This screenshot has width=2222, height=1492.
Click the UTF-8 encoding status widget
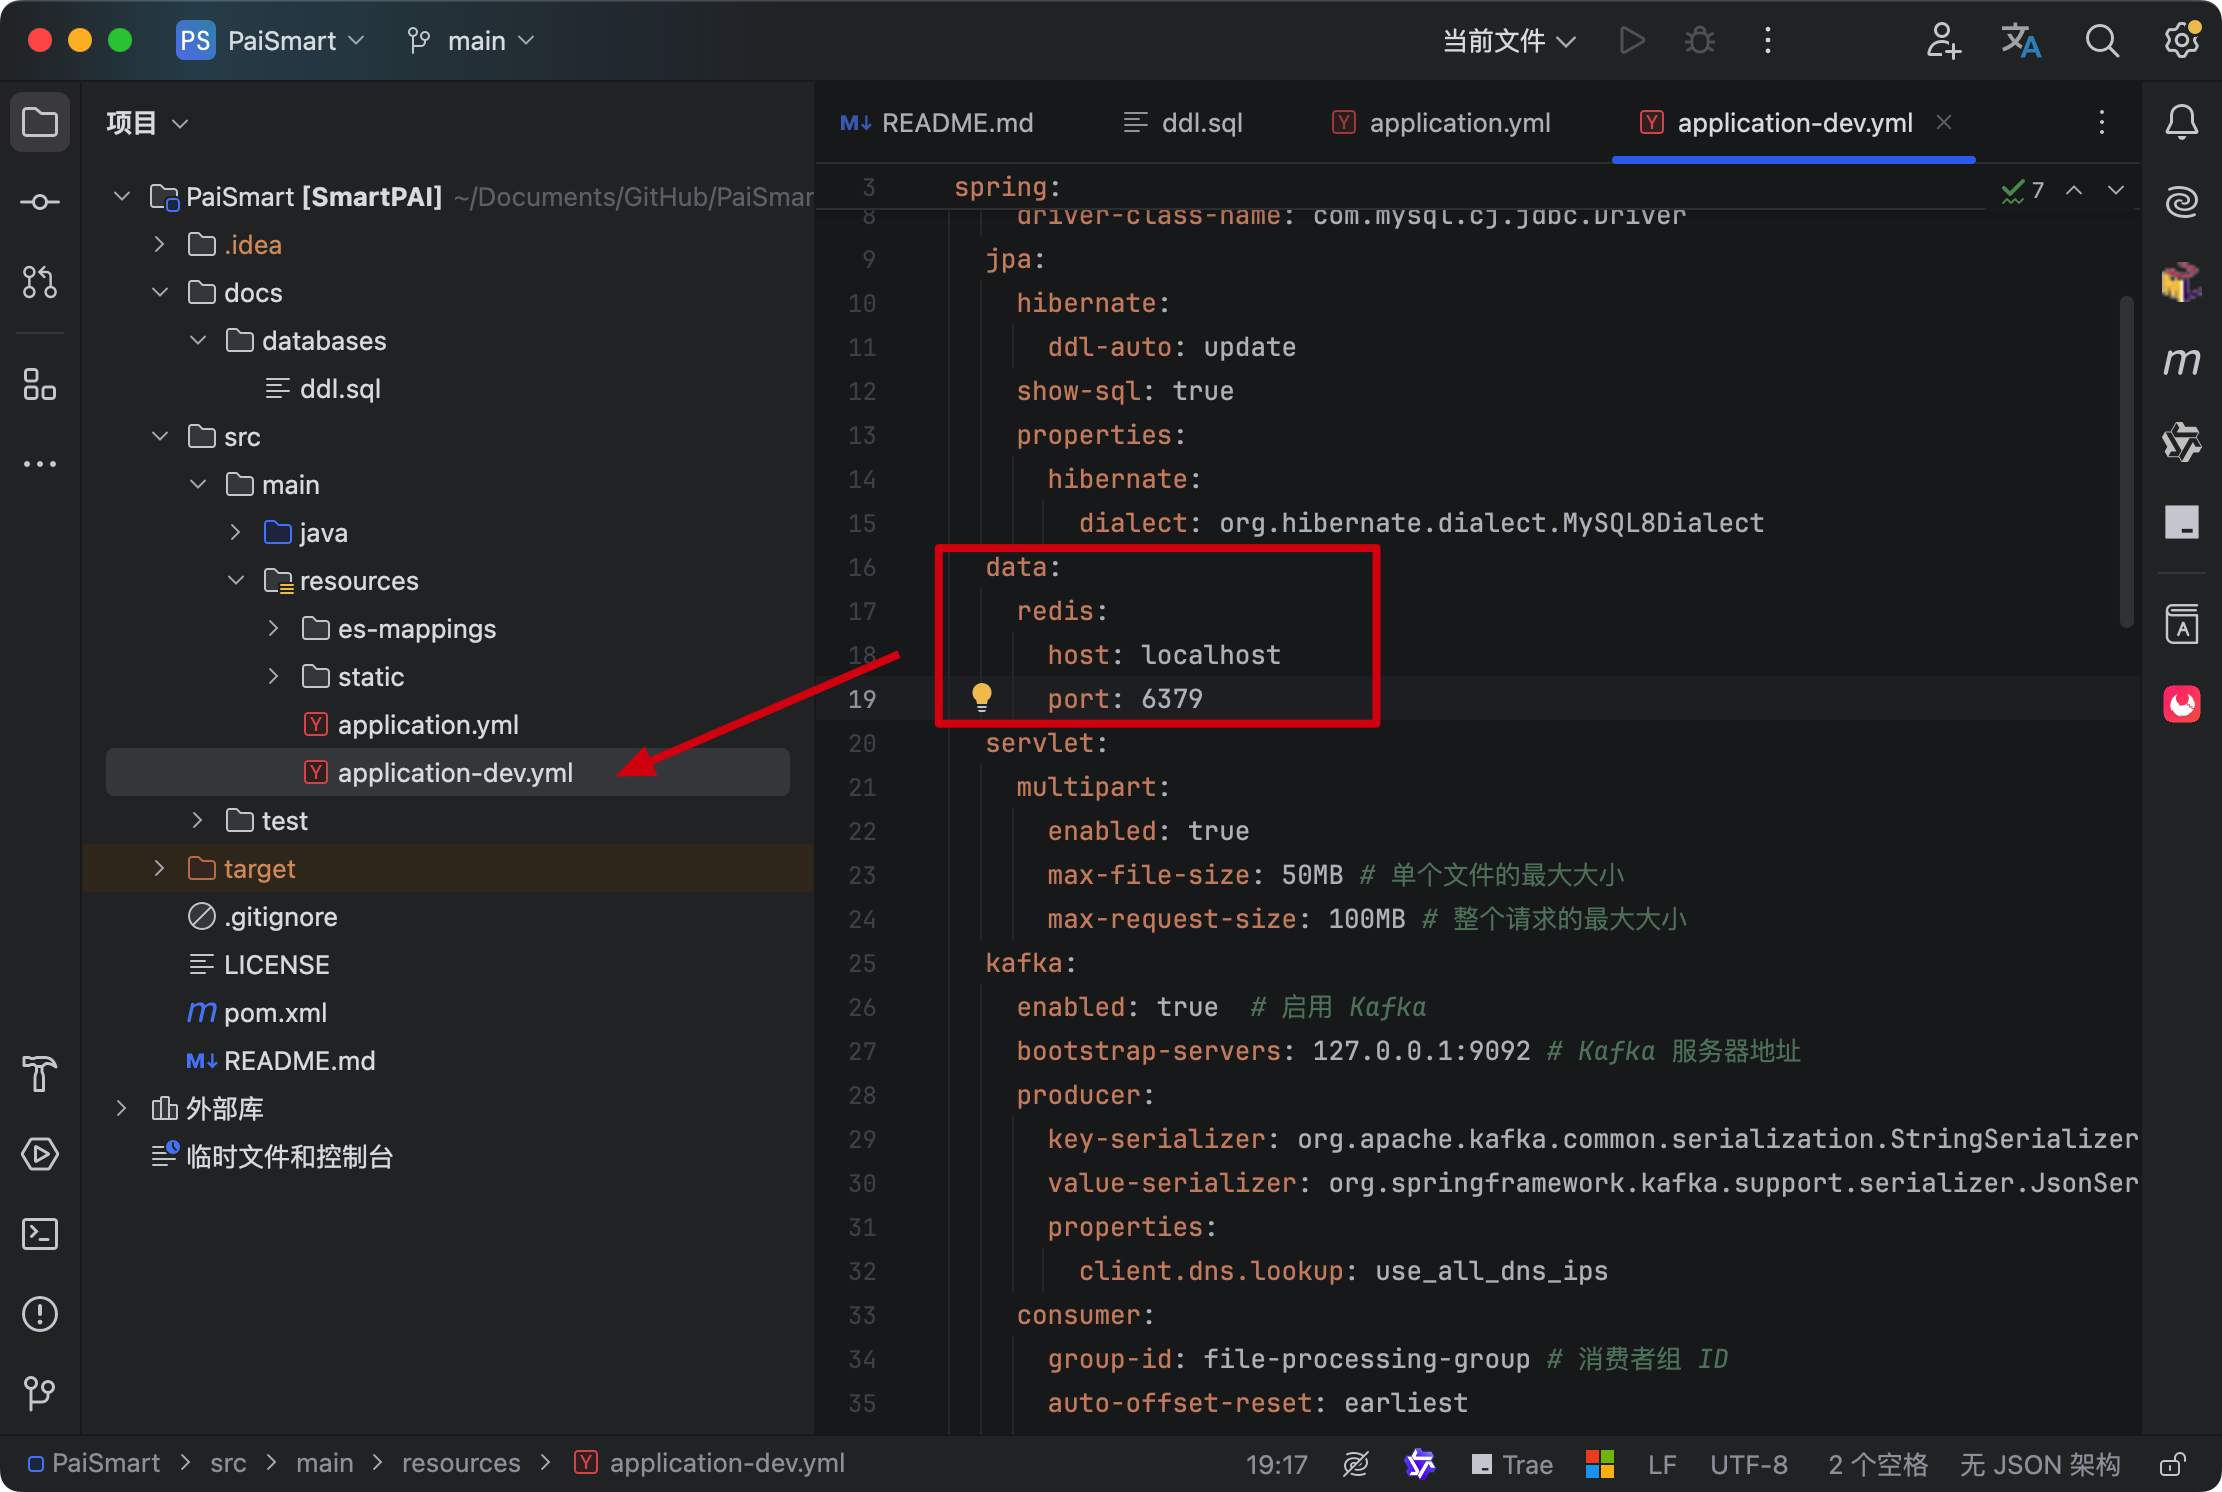click(1748, 1464)
